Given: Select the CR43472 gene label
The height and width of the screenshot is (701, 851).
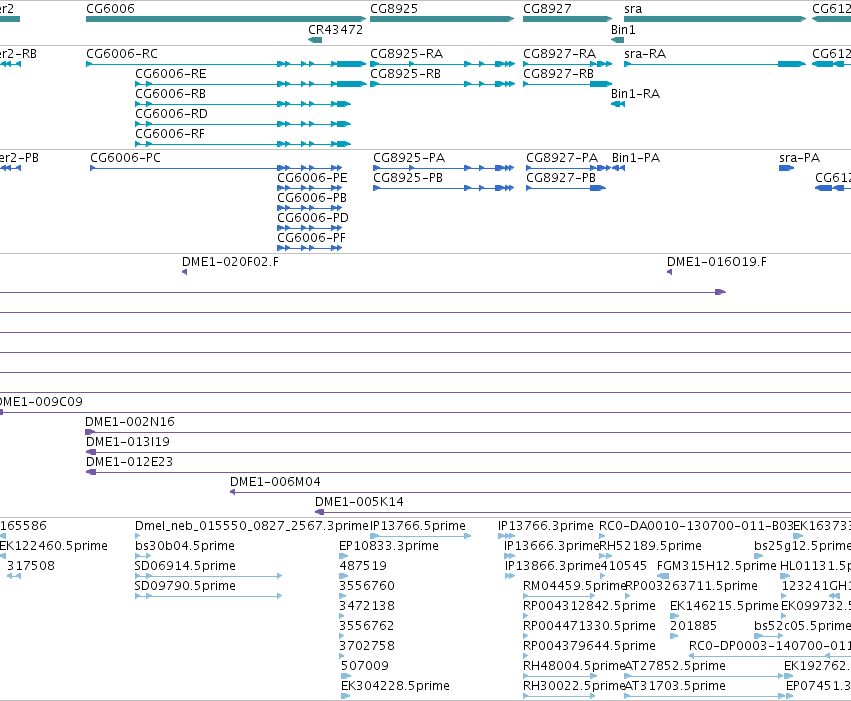Looking at the screenshot, I should pyautogui.click(x=335, y=30).
